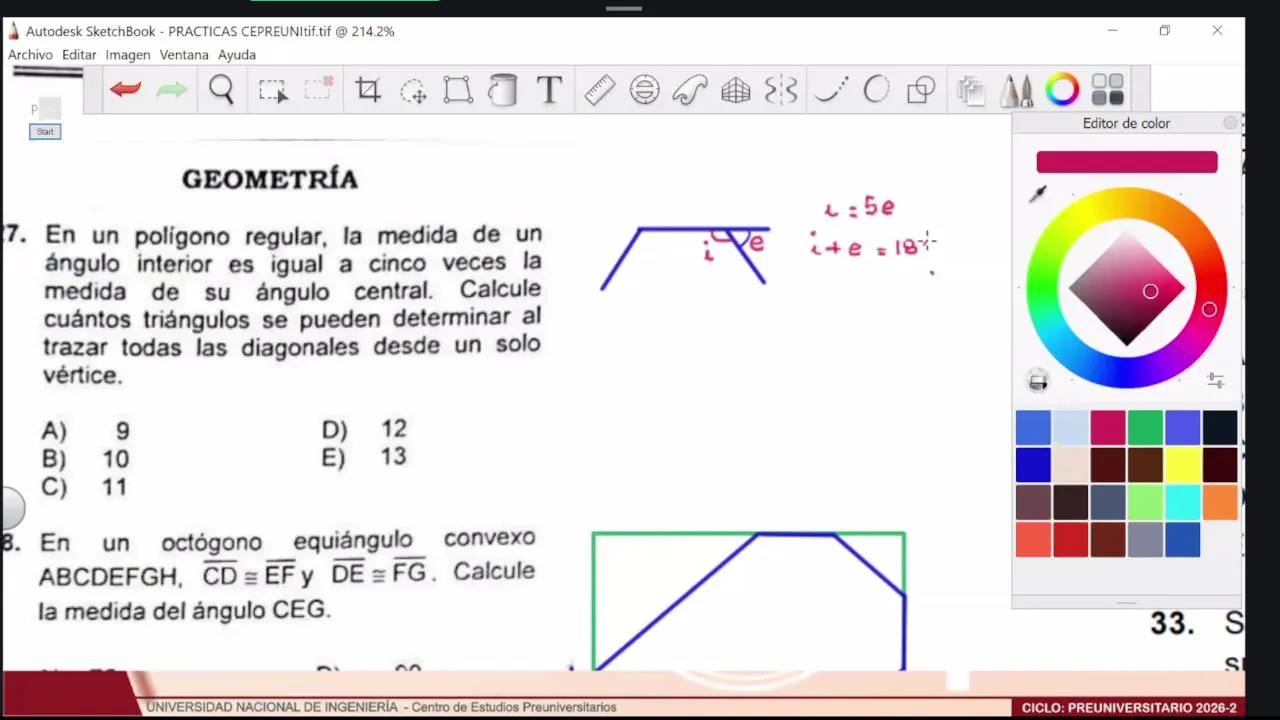
Task: Toggle the Symmetry tool
Action: [x=781, y=90]
